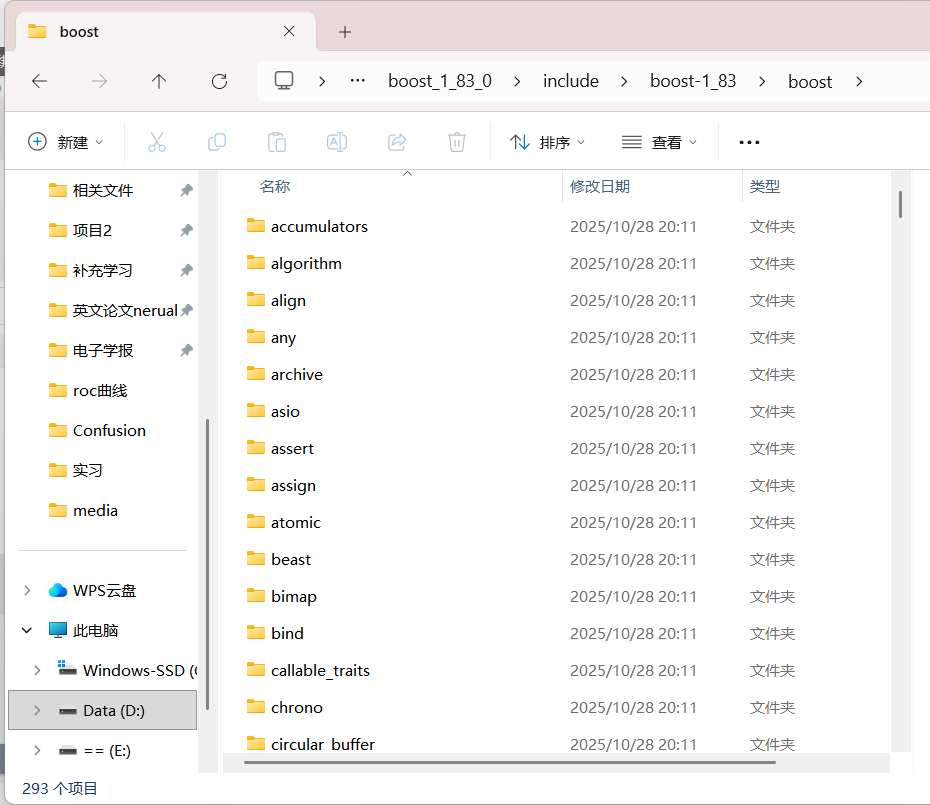Image resolution: width=930 pixels, height=805 pixels.
Task: Click the Paste clipboard icon
Action: pyautogui.click(x=277, y=142)
